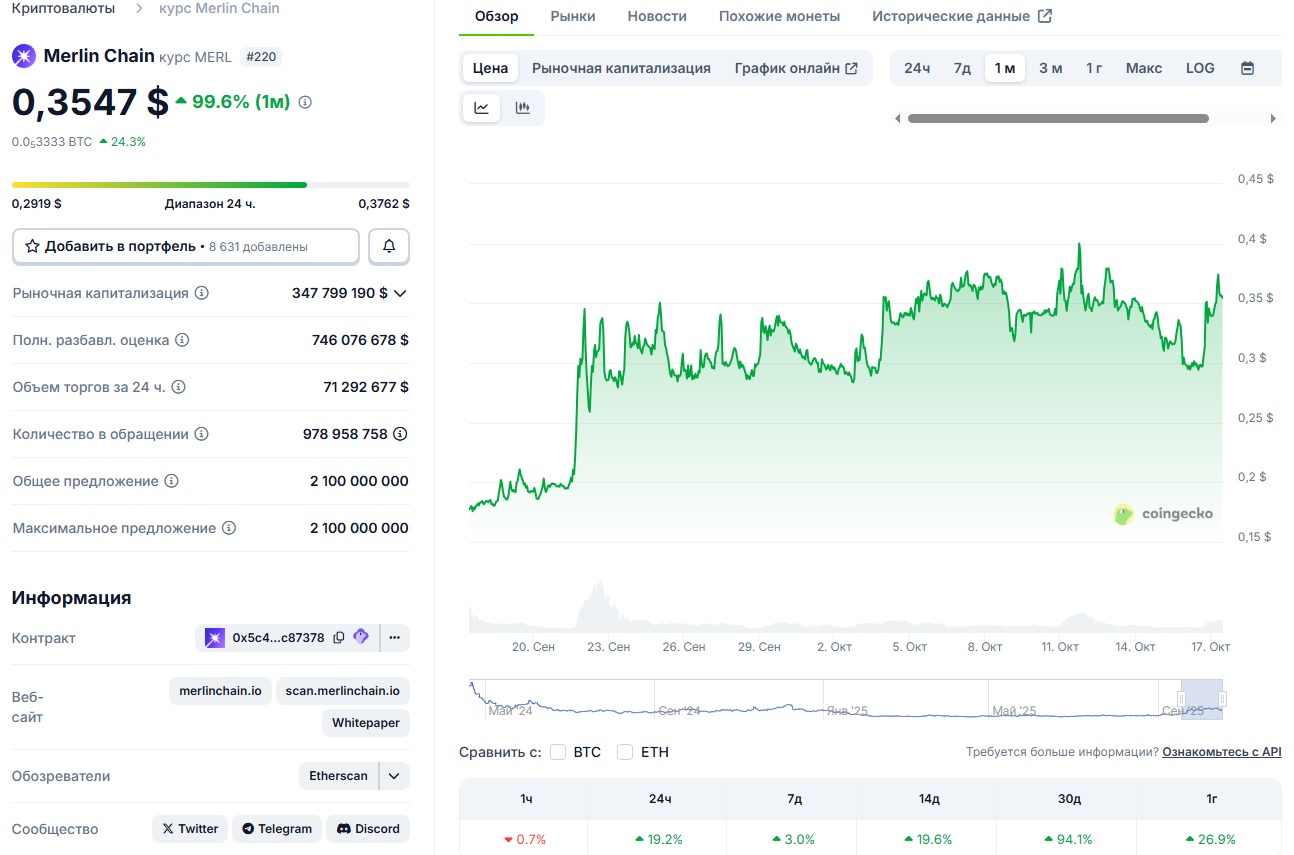Open the Похожие монеты tab
The image size is (1294, 855).
pyautogui.click(x=779, y=16)
